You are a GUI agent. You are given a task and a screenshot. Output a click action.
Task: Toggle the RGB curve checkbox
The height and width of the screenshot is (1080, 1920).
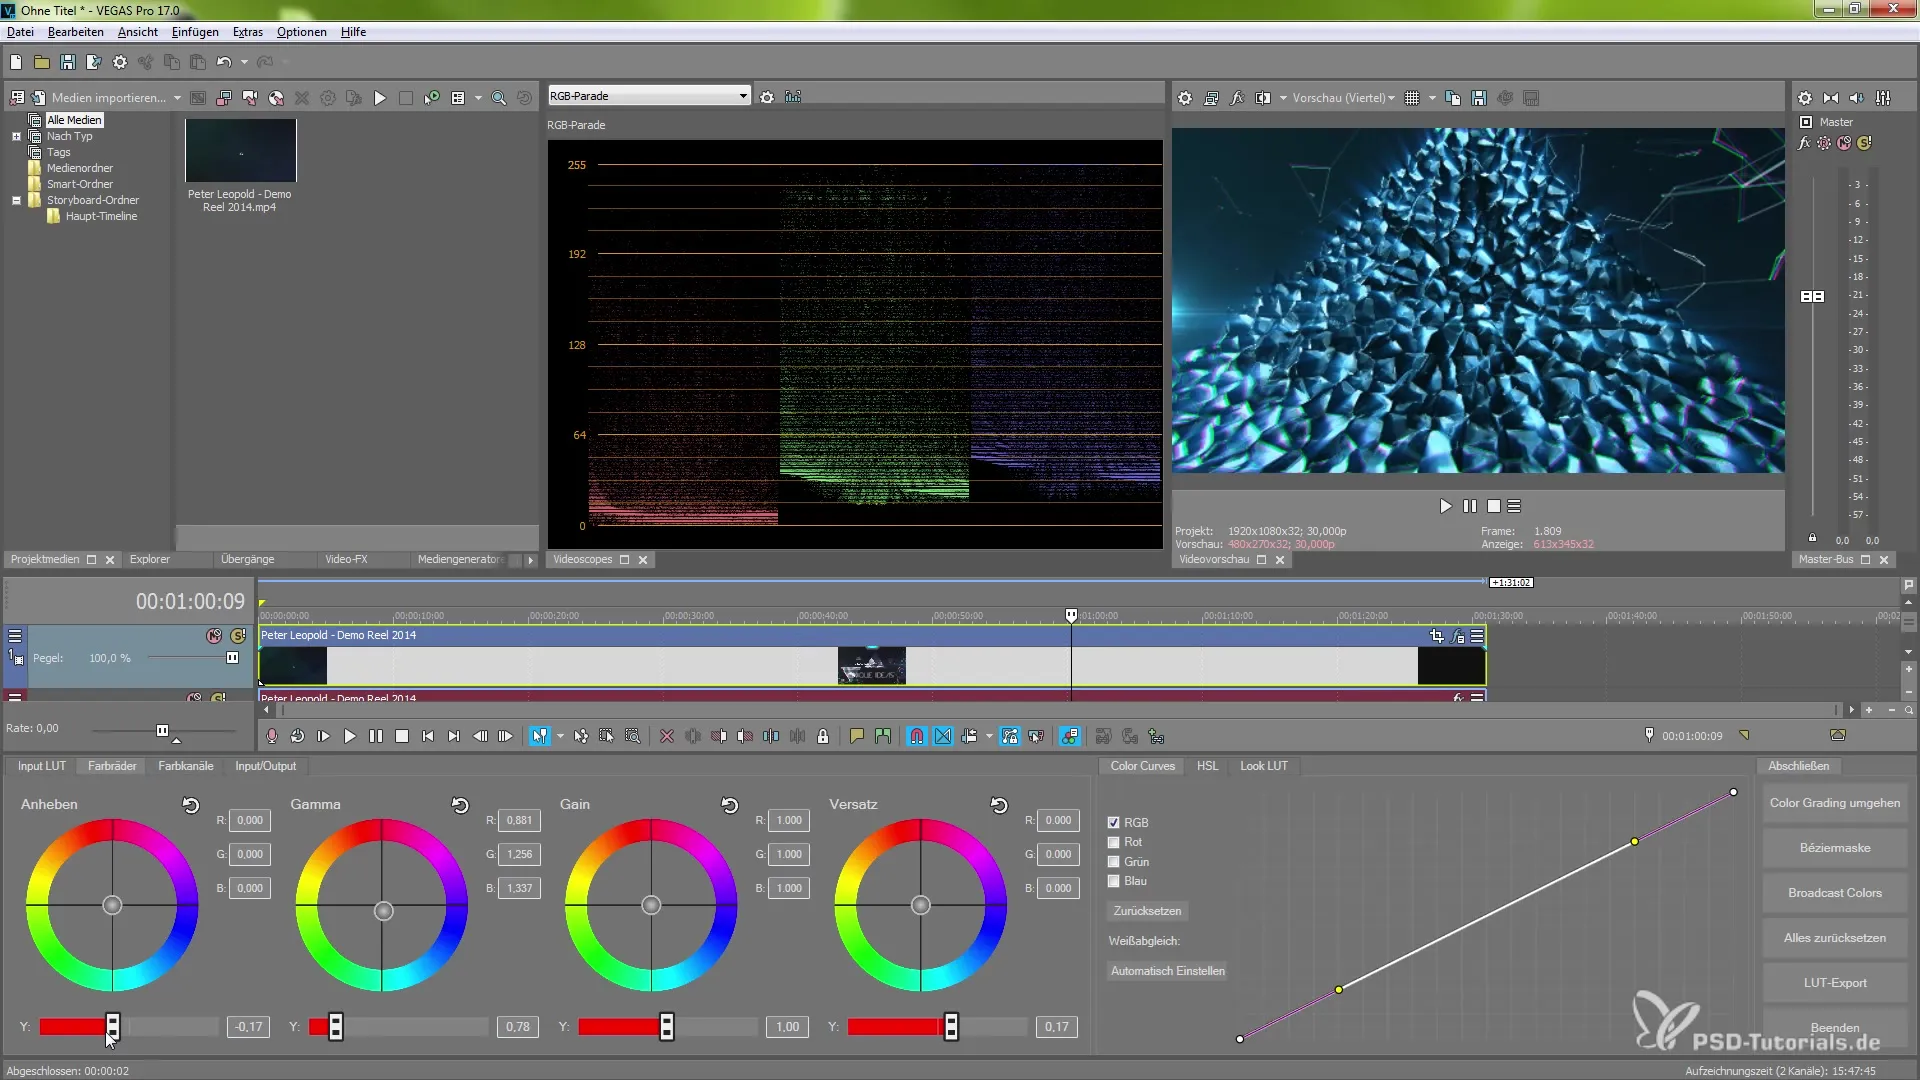click(x=1114, y=823)
